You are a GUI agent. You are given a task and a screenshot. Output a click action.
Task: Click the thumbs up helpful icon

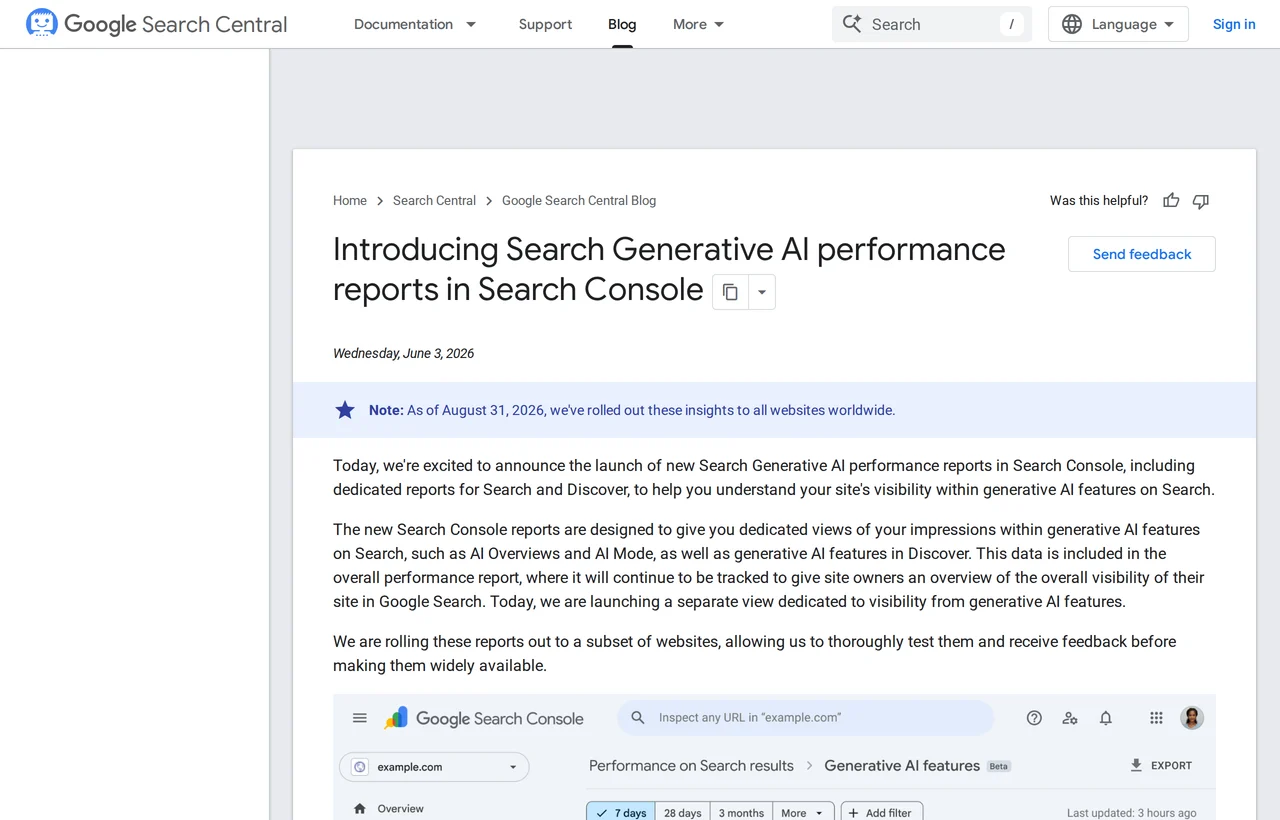coord(1171,201)
